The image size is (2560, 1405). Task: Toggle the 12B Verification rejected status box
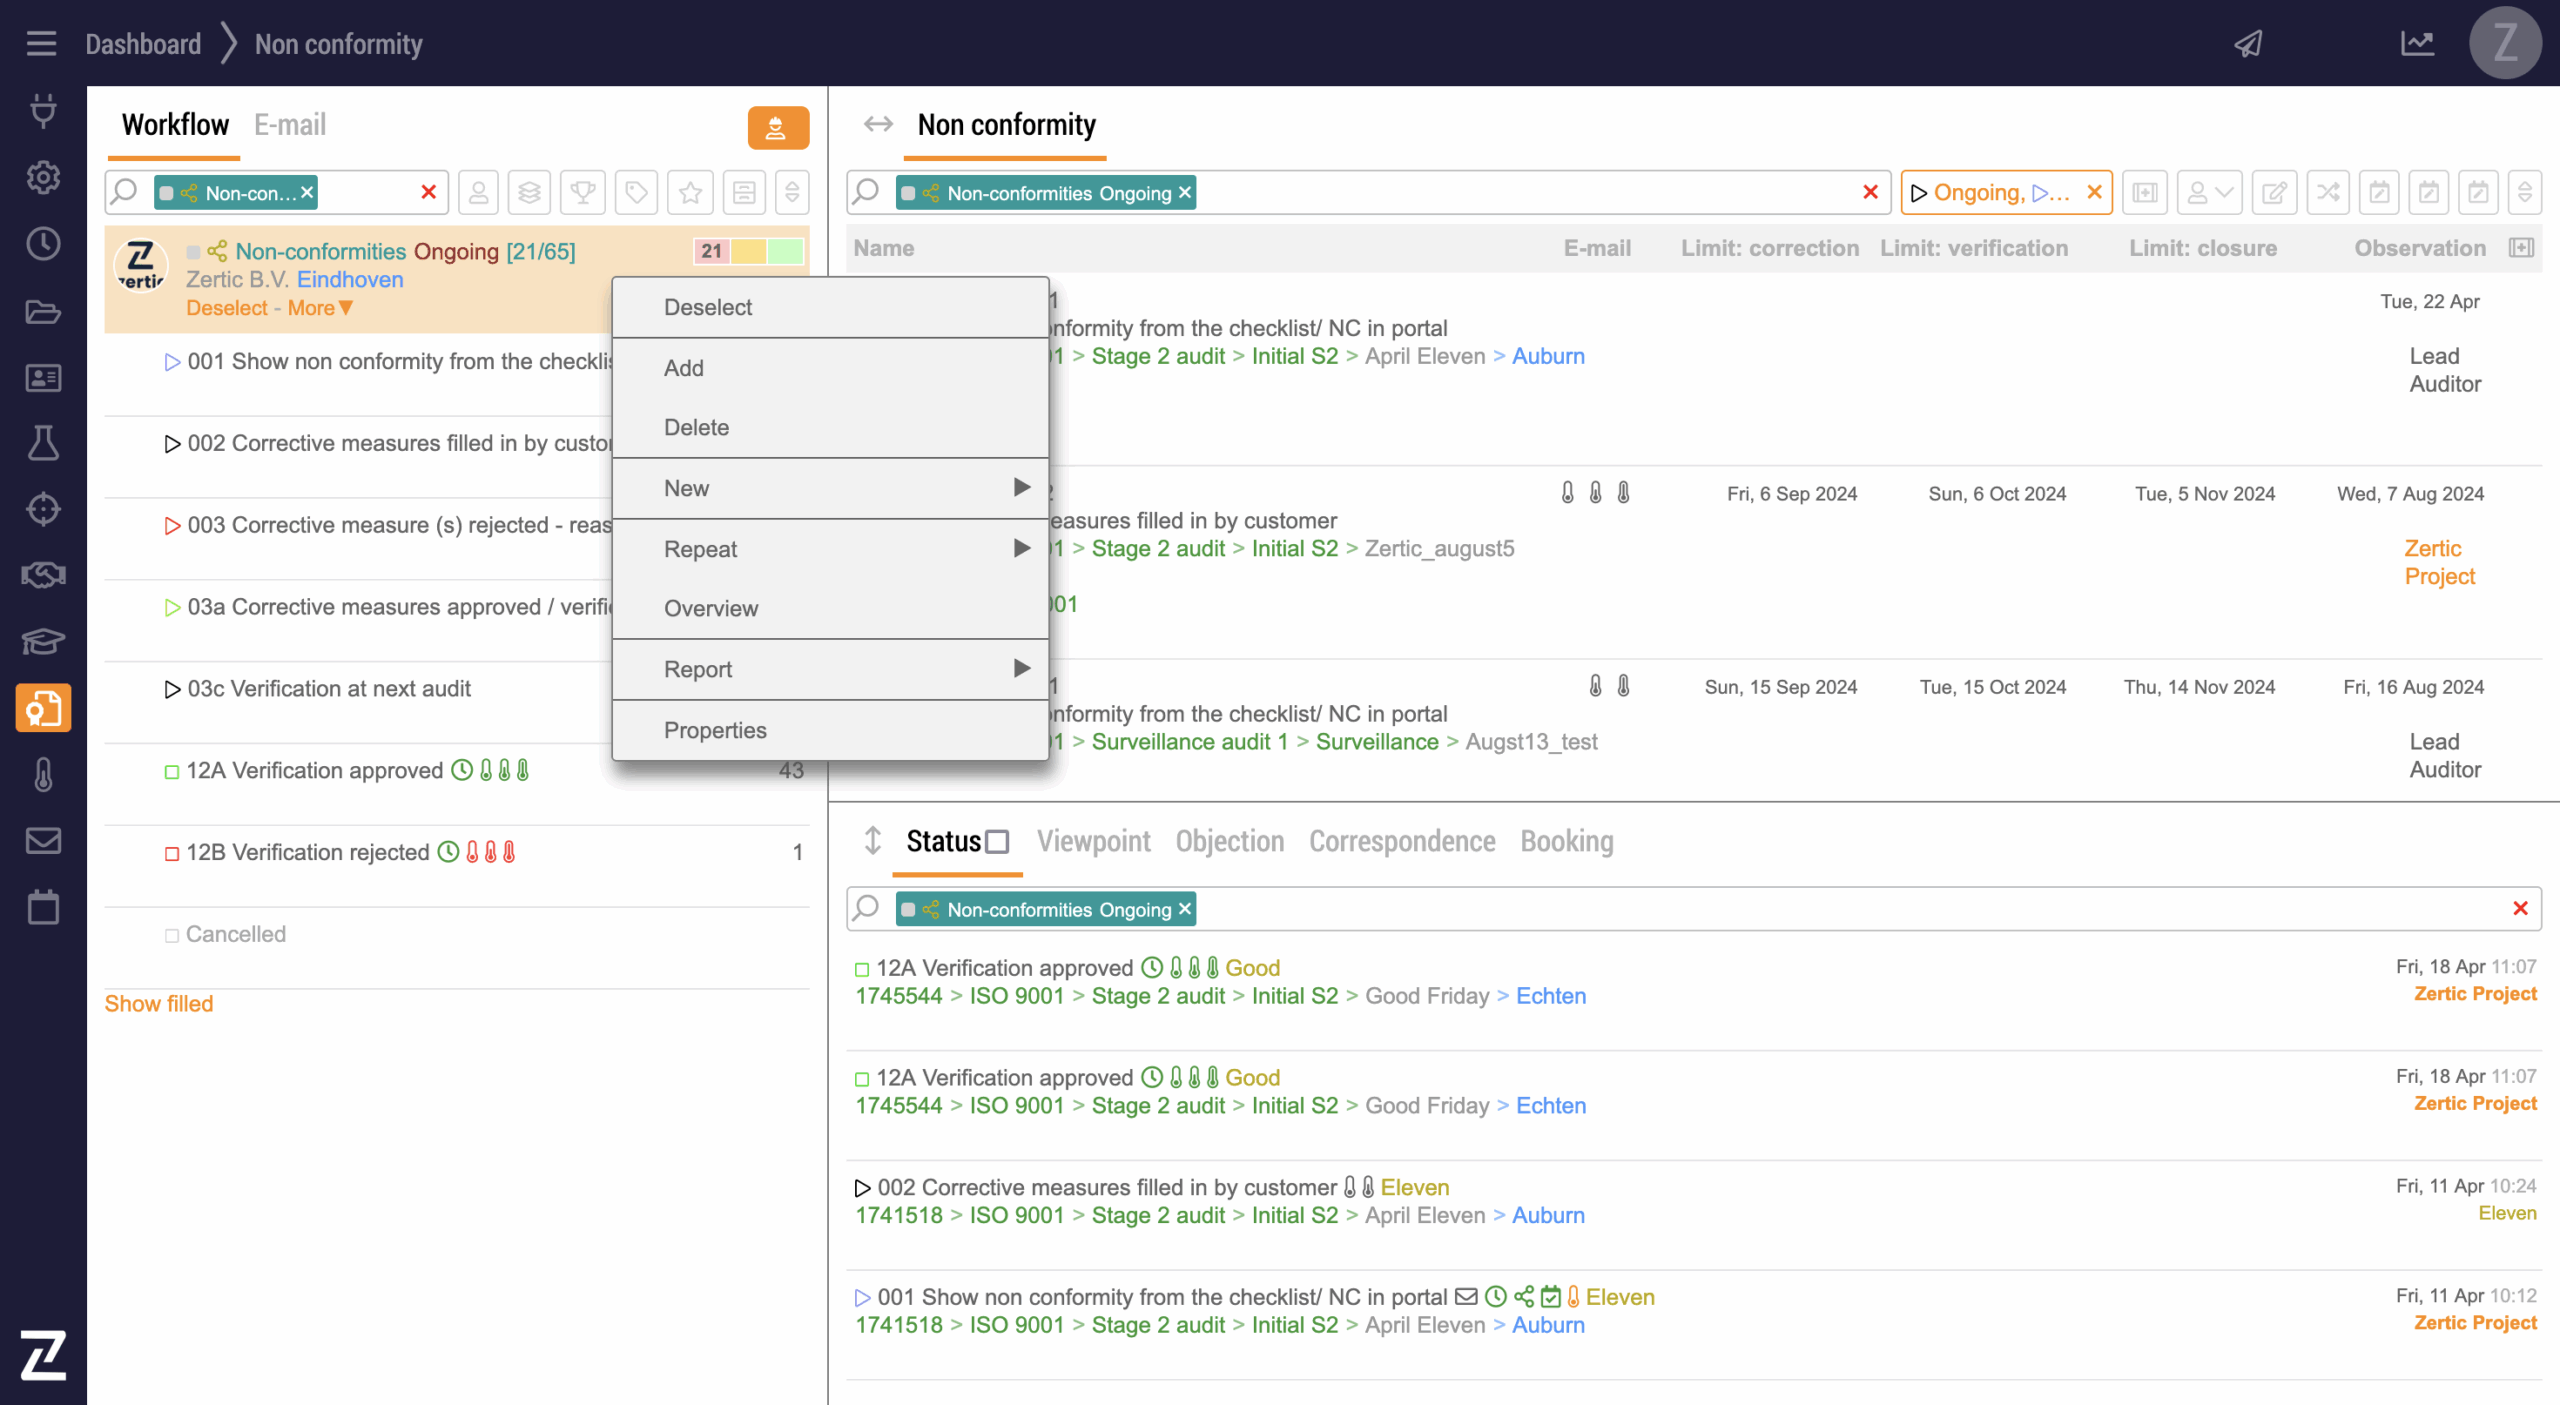click(x=172, y=853)
